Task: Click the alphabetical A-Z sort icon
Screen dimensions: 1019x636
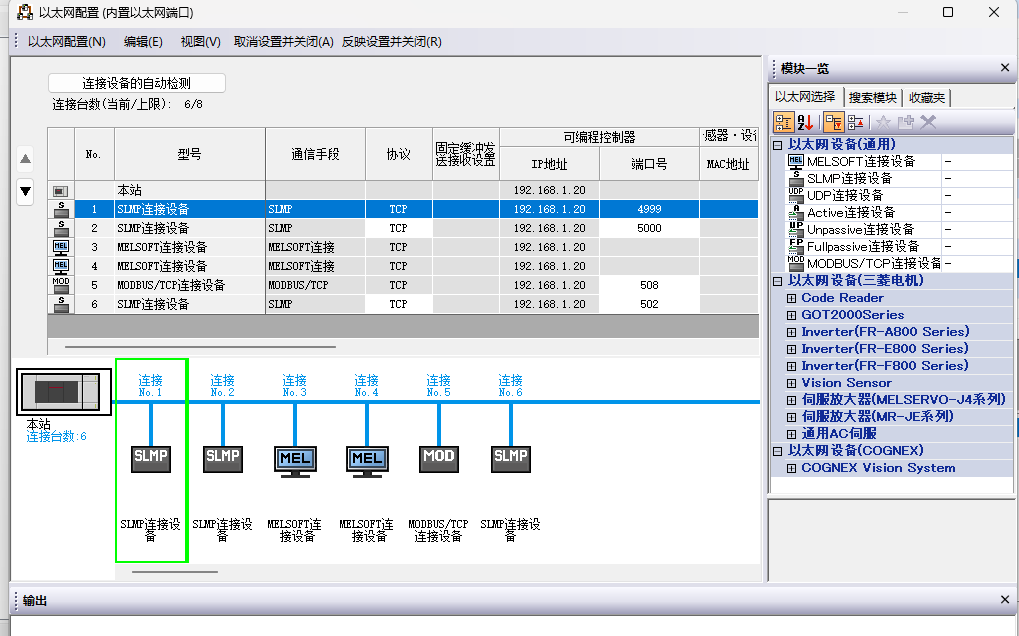Action: [806, 122]
